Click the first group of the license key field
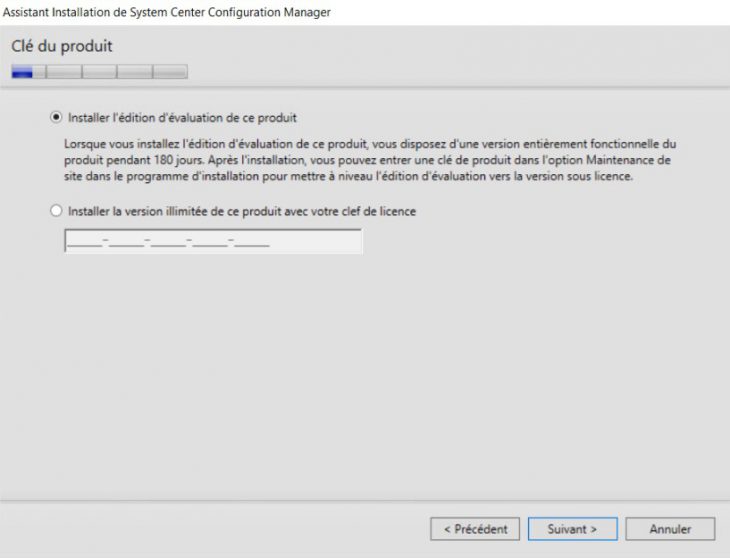 [x=84, y=241]
